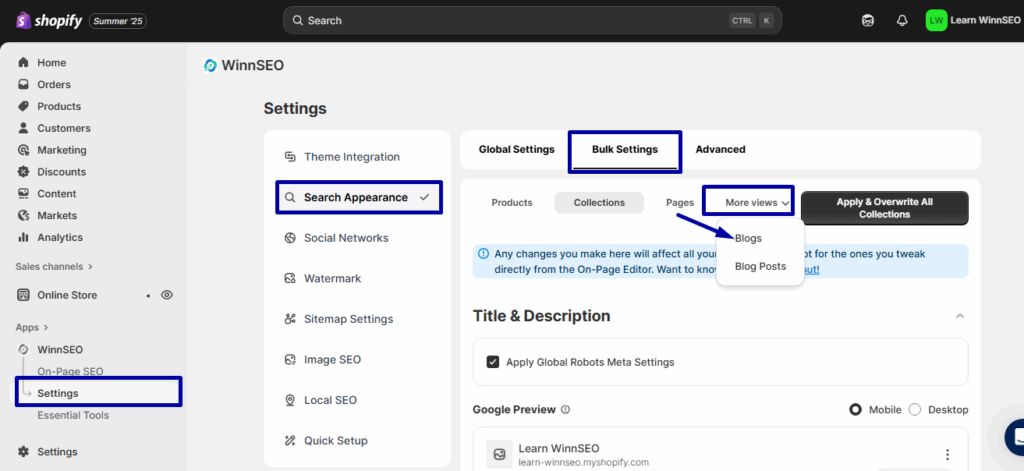Select the Collections view tab
Viewport: 1024px width, 471px height.
pyautogui.click(x=600, y=203)
